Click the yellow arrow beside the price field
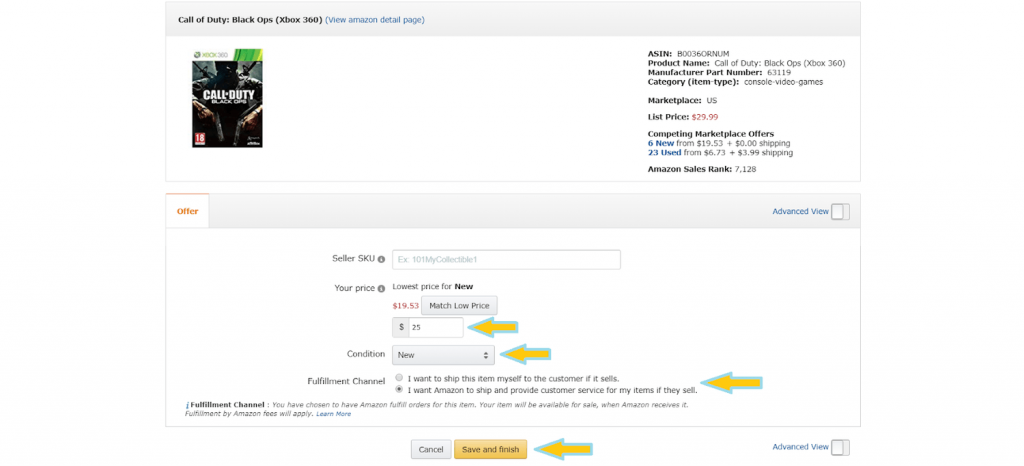Image resolution: width=1024 pixels, height=466 pixels. coord(494,328)
